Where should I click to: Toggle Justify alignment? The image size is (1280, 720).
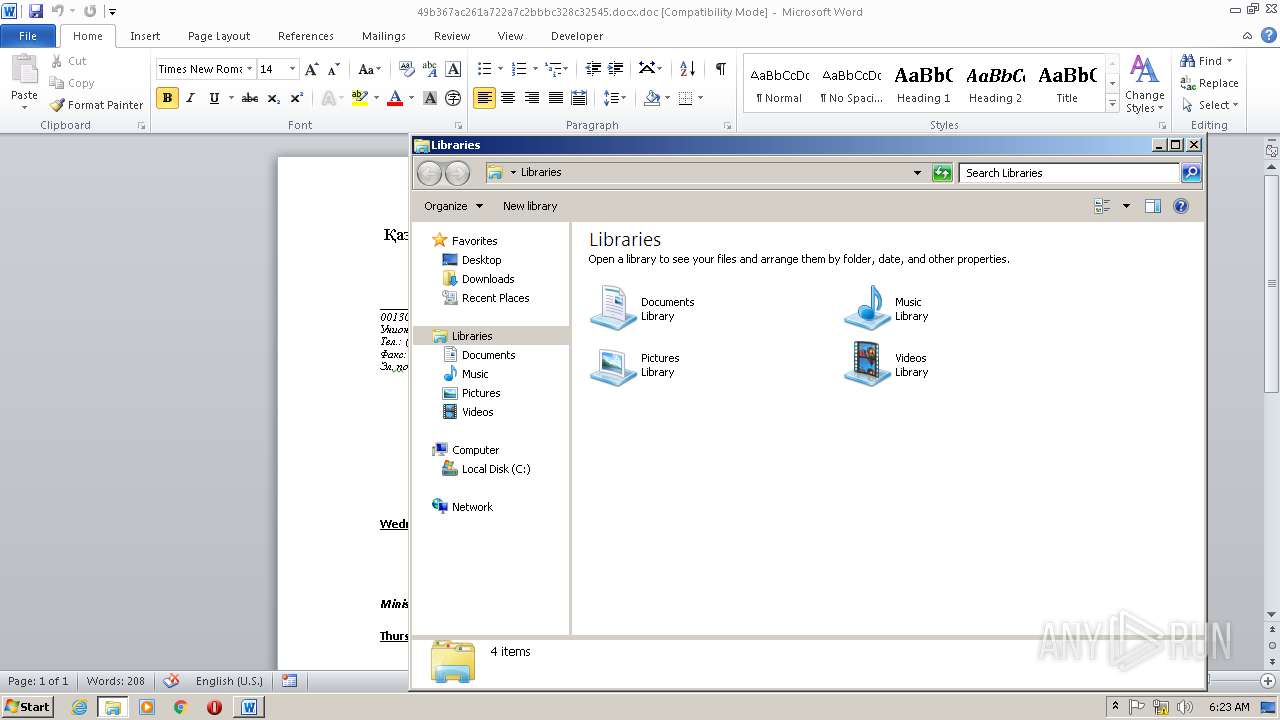point(555,98)
